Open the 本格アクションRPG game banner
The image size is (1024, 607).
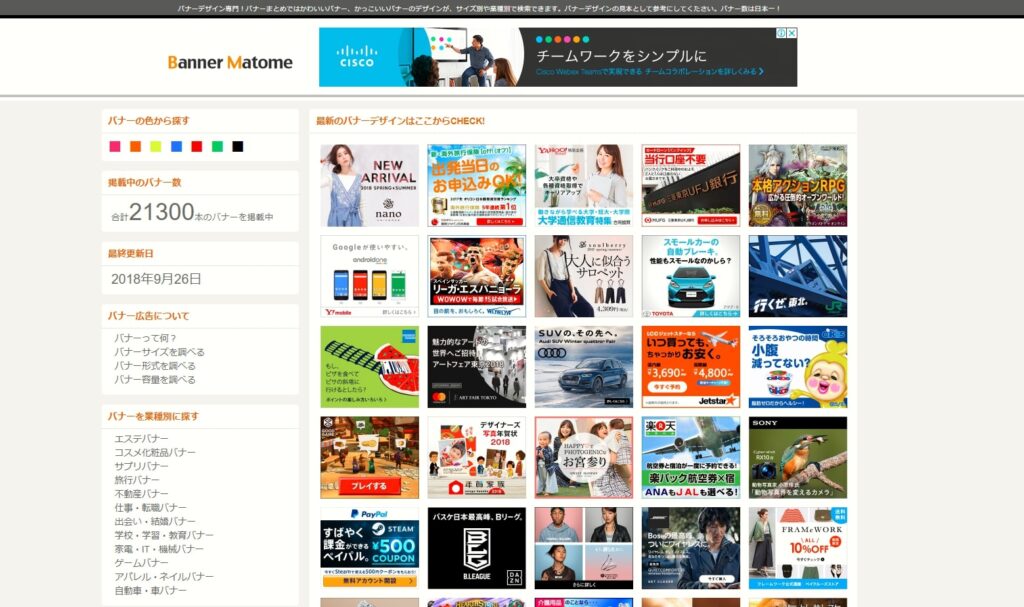coord(798,186)
